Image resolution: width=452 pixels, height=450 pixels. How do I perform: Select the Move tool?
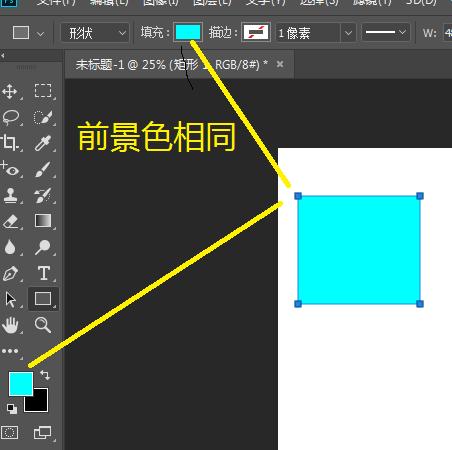click(10, 91)
